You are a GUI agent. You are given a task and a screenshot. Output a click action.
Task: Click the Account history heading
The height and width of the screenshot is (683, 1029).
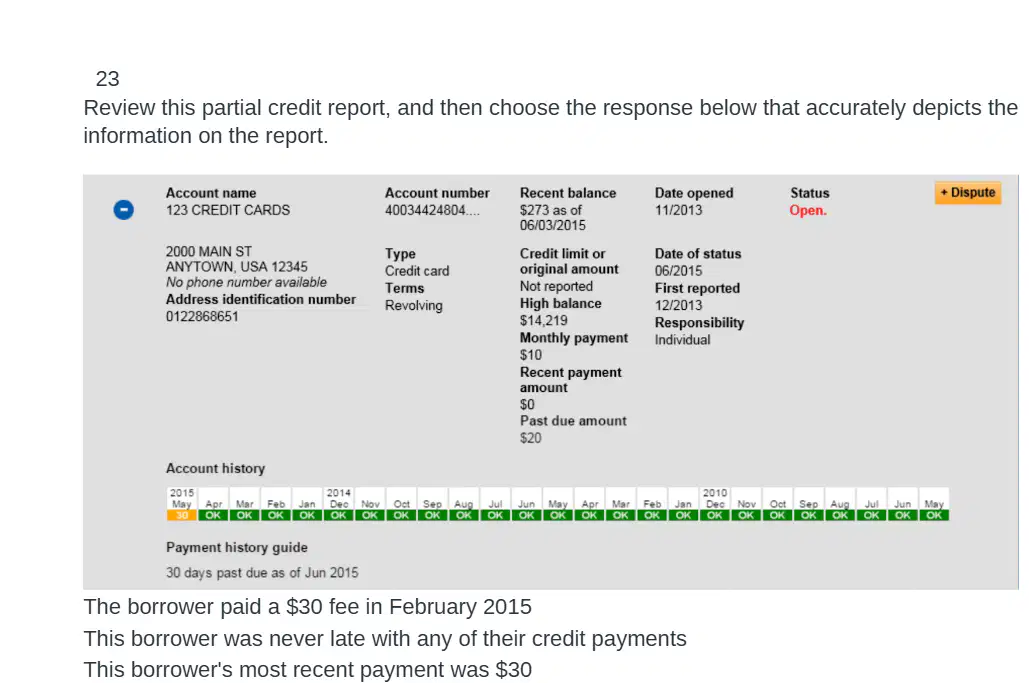click(x=215, y=468)
